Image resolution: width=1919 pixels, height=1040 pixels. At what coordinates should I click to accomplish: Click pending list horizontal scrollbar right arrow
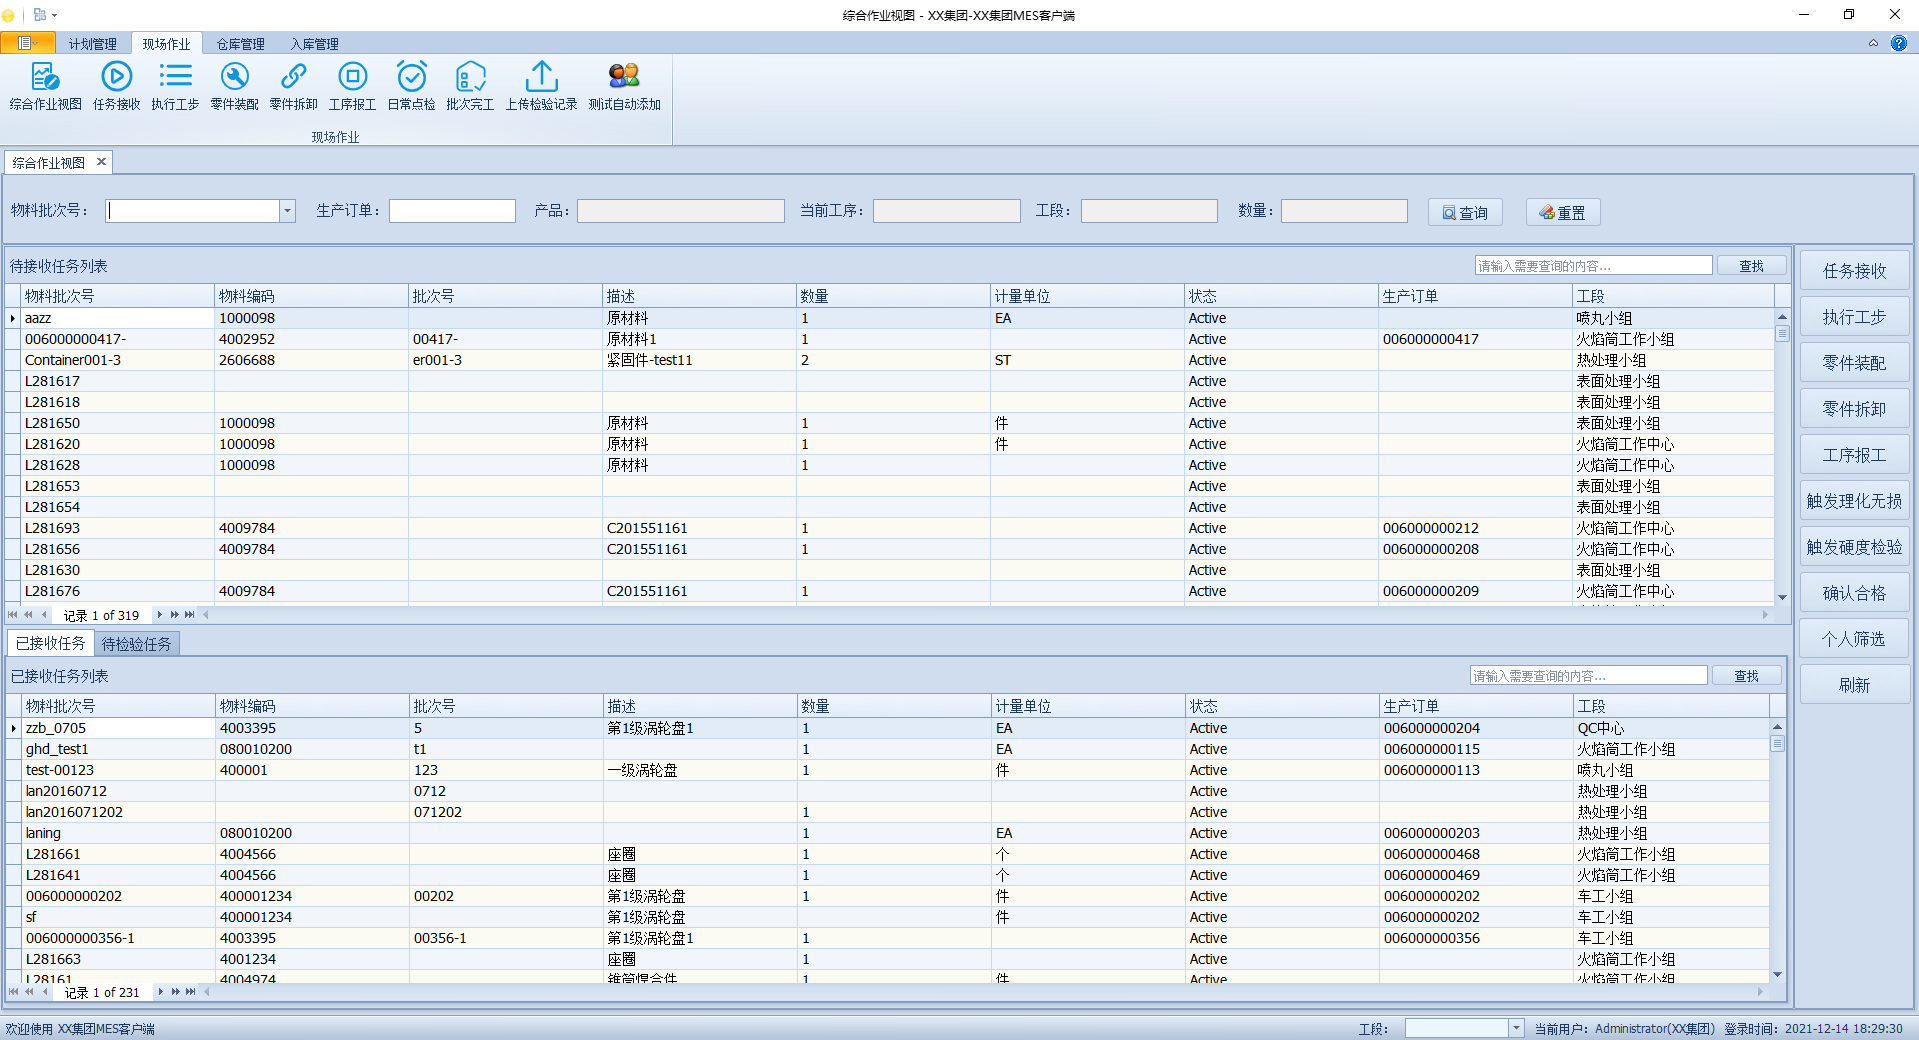pos(1765,615)
